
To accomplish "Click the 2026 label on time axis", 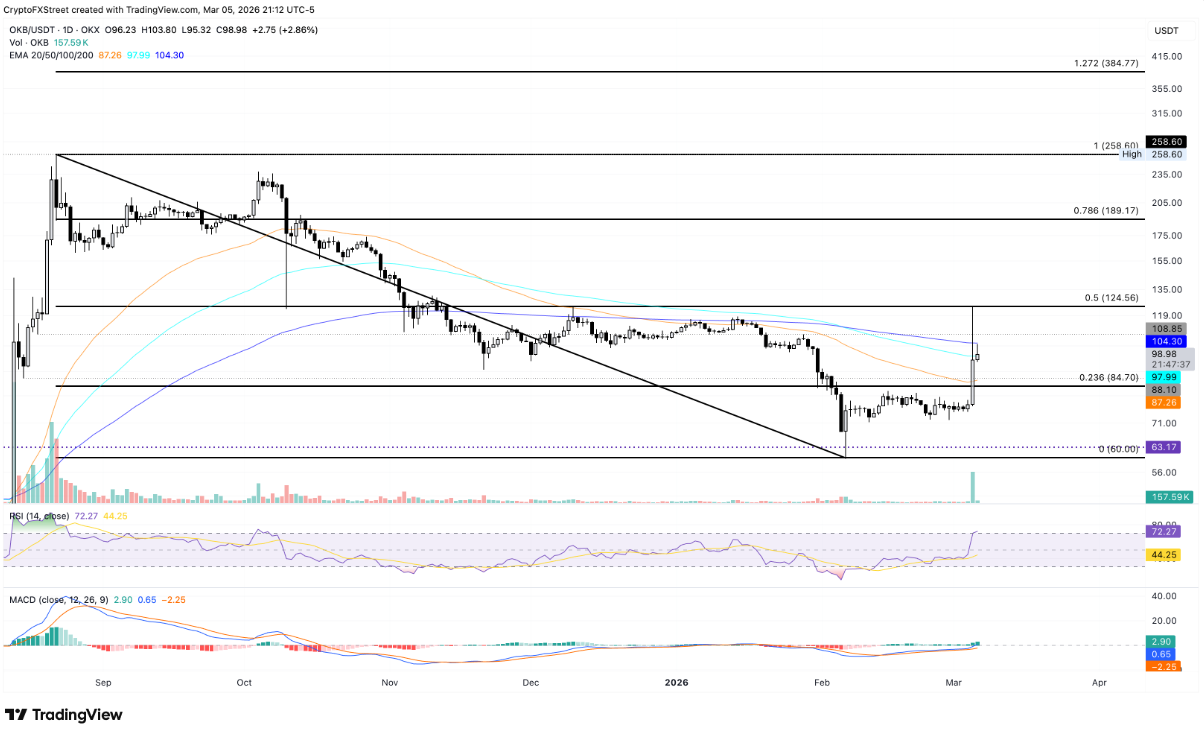I will [677, 682].
